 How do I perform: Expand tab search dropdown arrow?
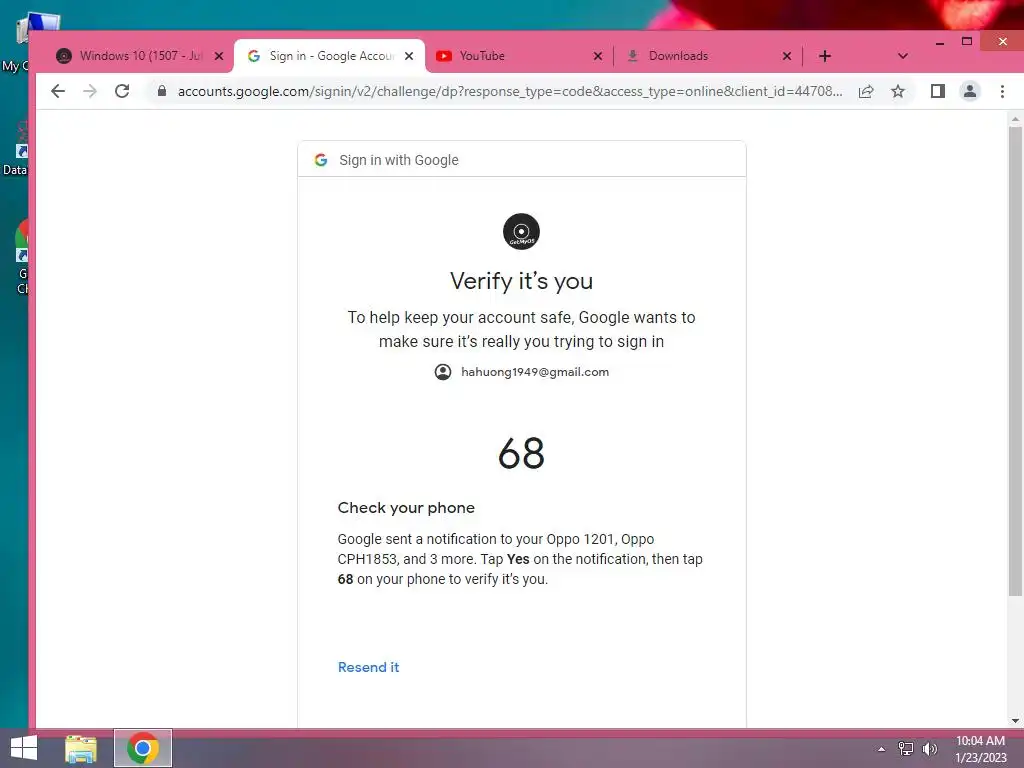click(903, 56)
